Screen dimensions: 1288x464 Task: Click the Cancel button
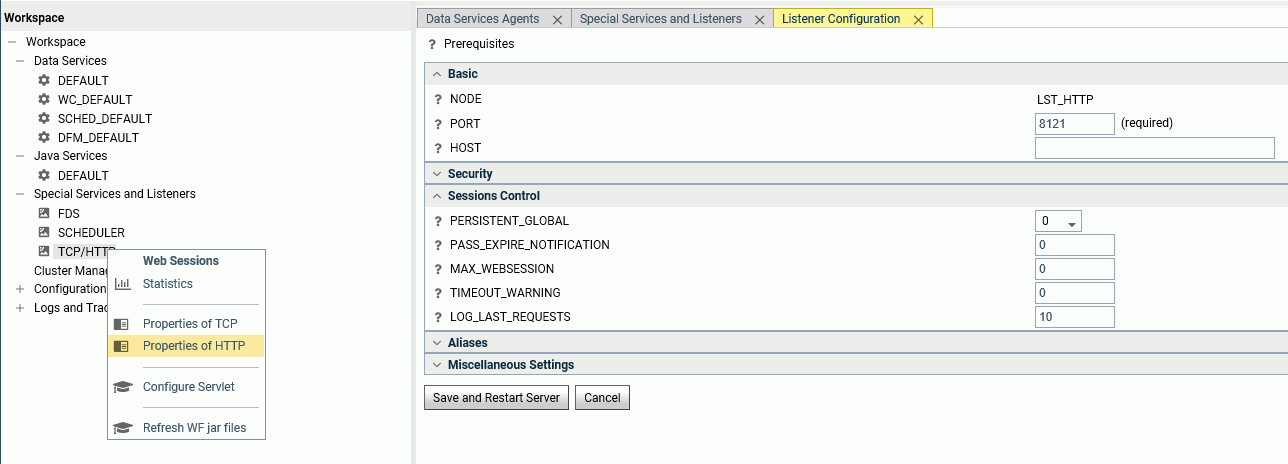(x=602, y=398)
